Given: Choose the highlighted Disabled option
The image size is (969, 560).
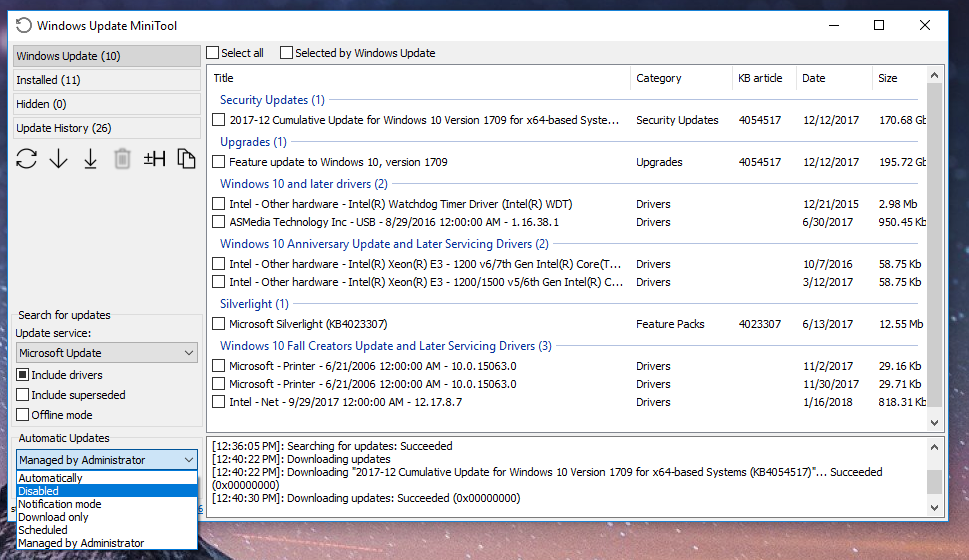Looking at the screenshot, I should 106,491.
